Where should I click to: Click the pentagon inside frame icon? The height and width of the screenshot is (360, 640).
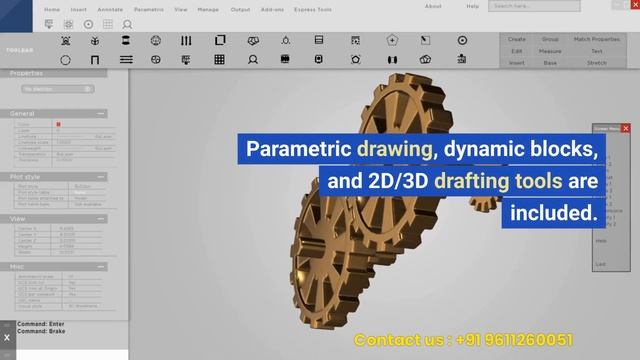[356, 60]
